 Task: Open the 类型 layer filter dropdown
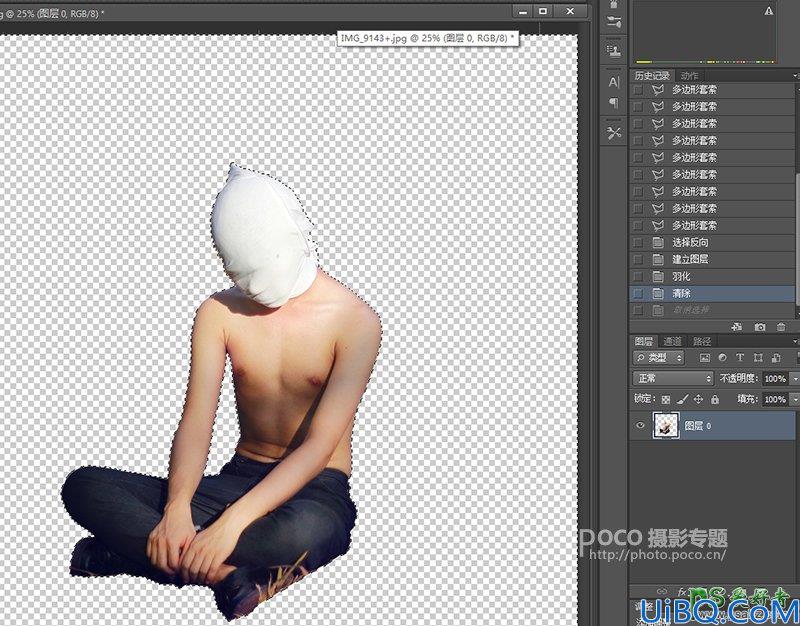[x=658, y=358]
